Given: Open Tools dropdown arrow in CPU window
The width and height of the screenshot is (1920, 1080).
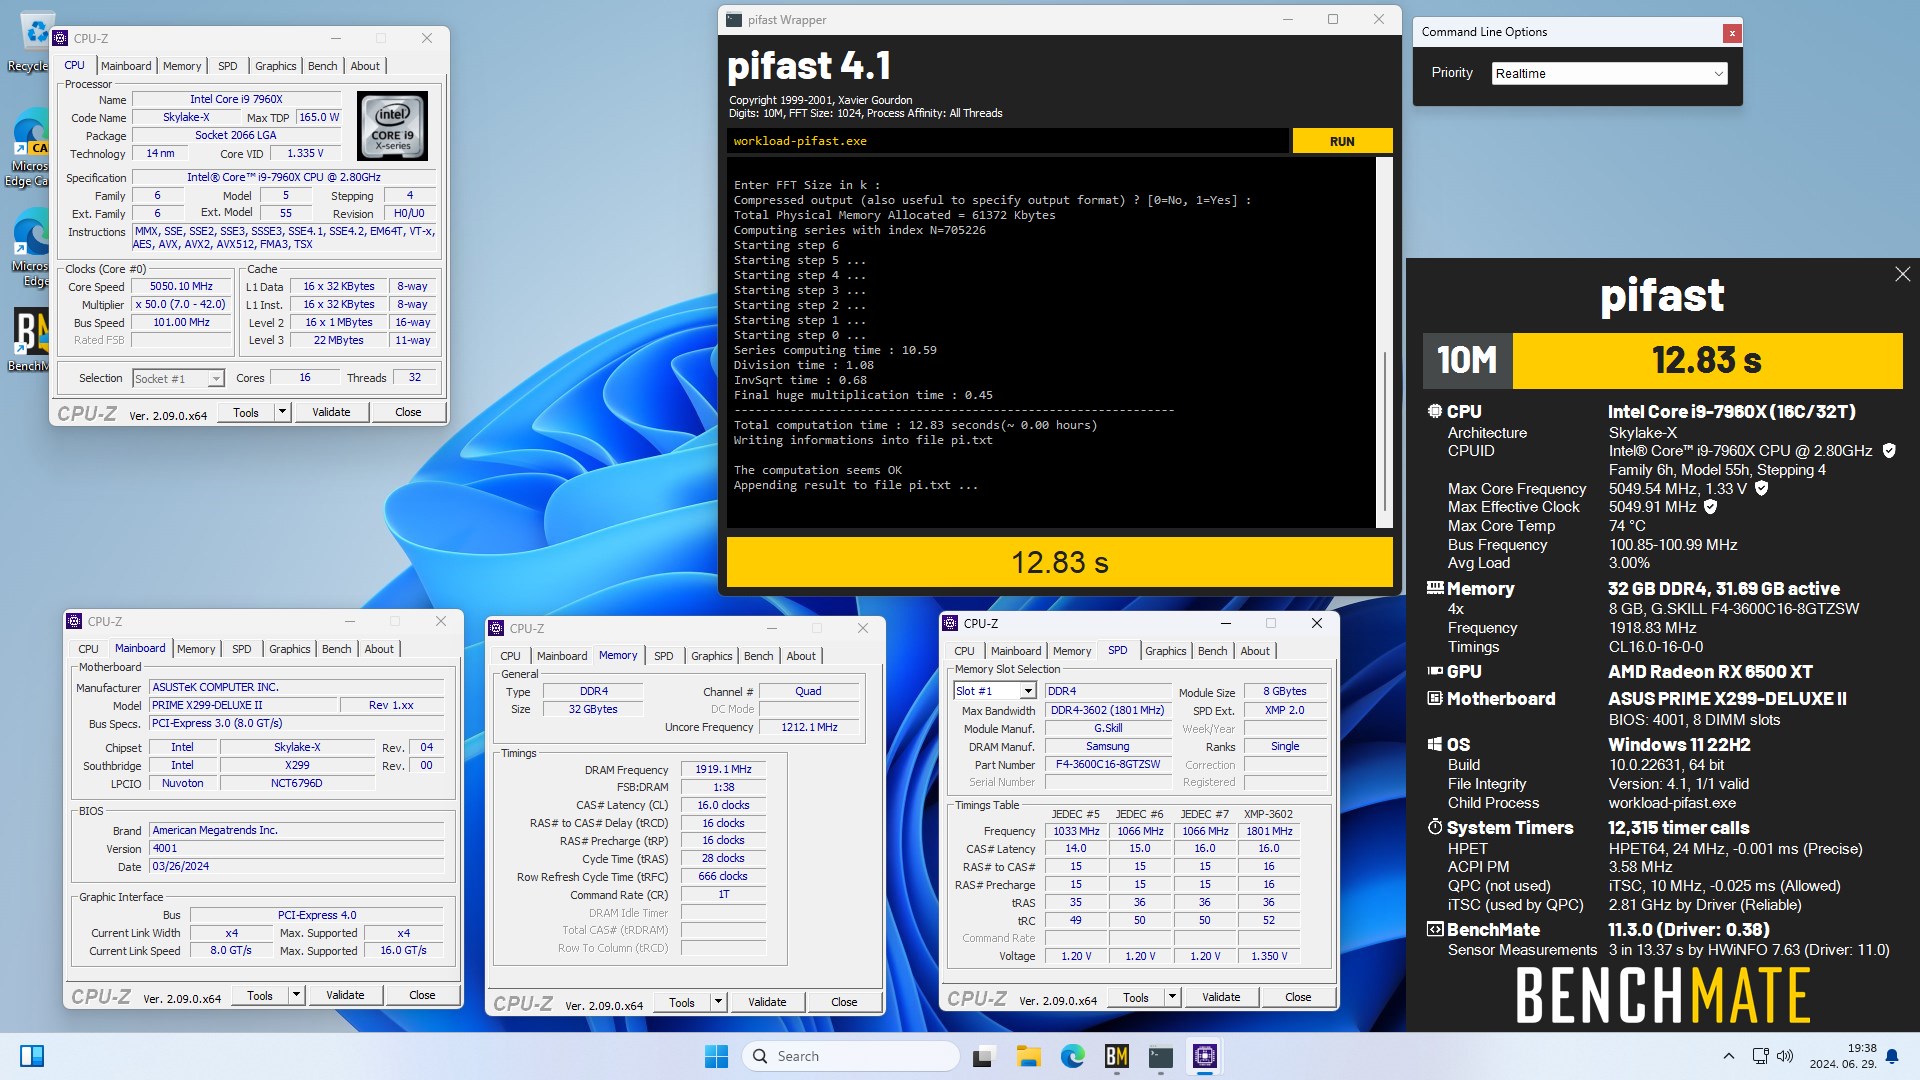Looking at the screenshot, I should pyautogui.click(x=282, y=412).
